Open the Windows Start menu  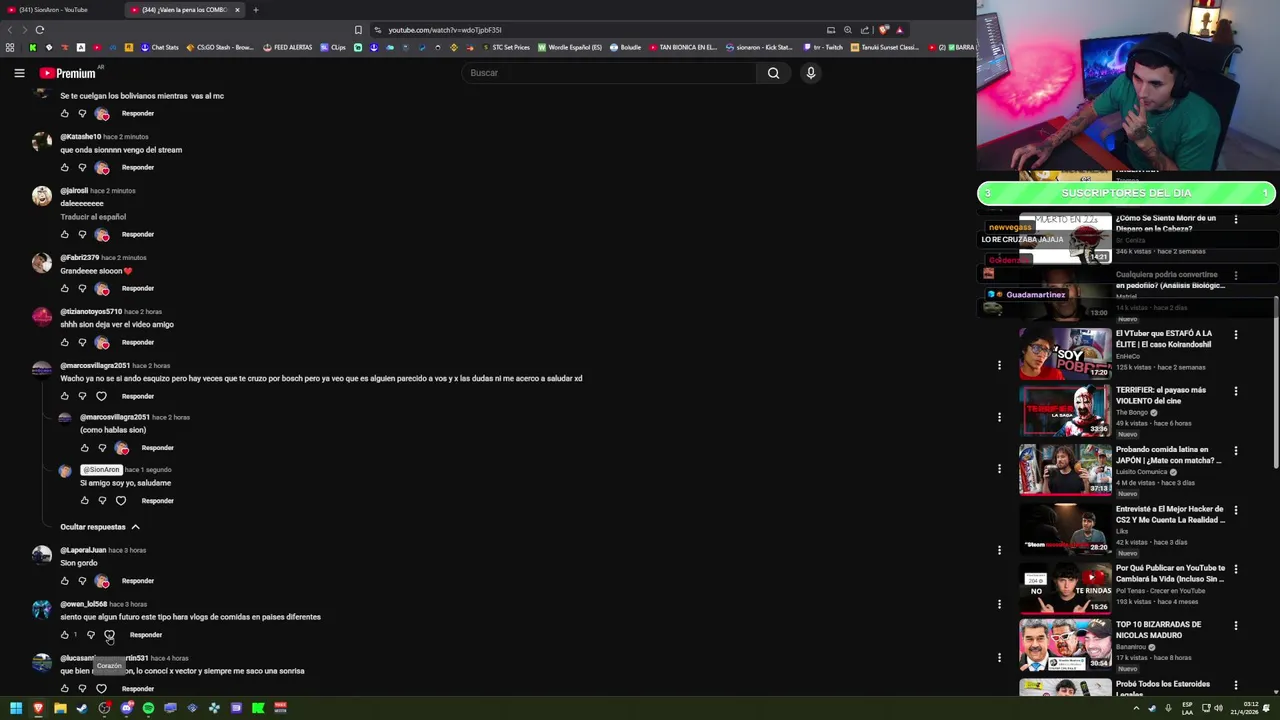pyautogui.click(x=16, y=708)
